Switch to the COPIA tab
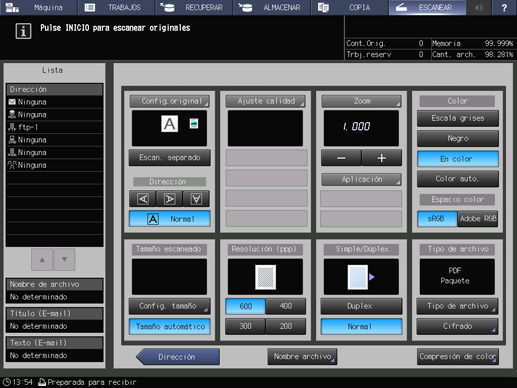517x388 pixels. [350, 7]
